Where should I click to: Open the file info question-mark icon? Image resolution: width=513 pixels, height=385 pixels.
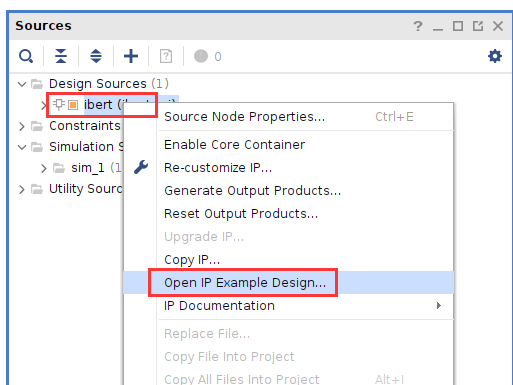click(166, 56)
